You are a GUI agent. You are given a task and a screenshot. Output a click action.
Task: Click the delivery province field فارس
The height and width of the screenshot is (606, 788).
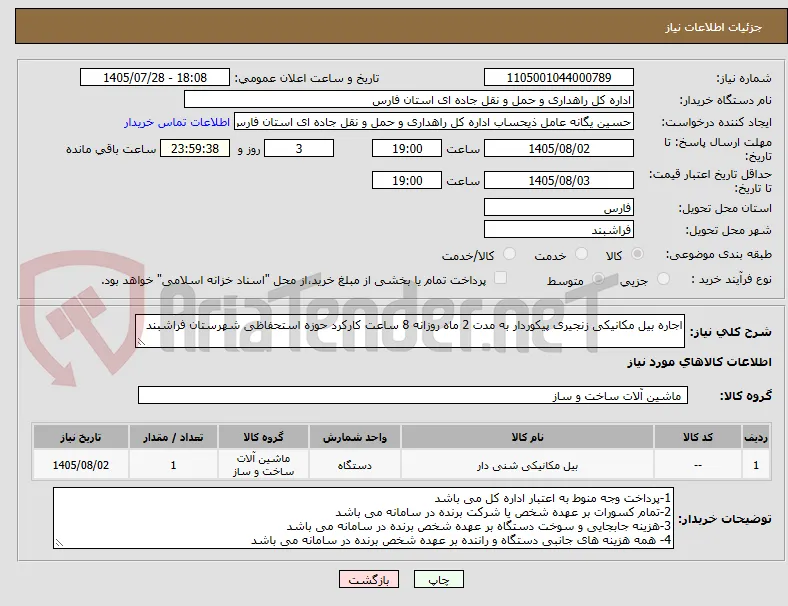559,208
